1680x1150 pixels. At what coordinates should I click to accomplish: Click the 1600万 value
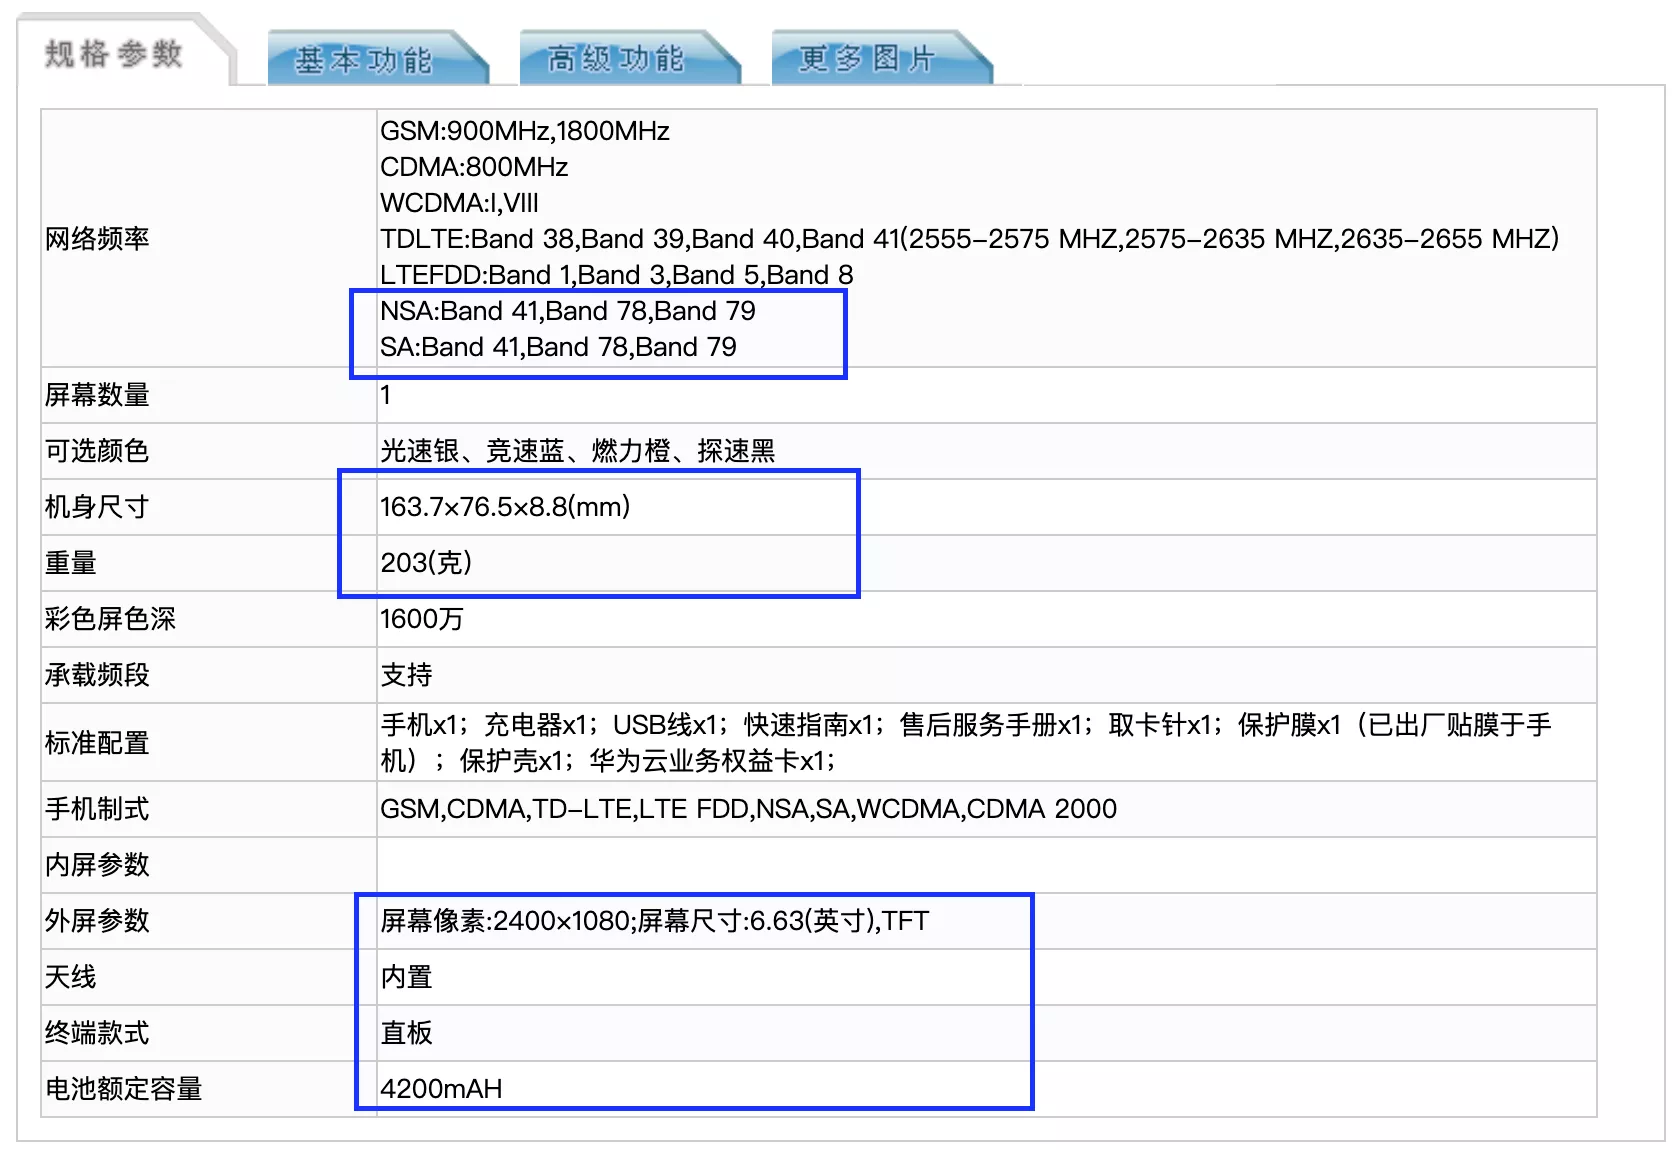(x=421, y=619)
